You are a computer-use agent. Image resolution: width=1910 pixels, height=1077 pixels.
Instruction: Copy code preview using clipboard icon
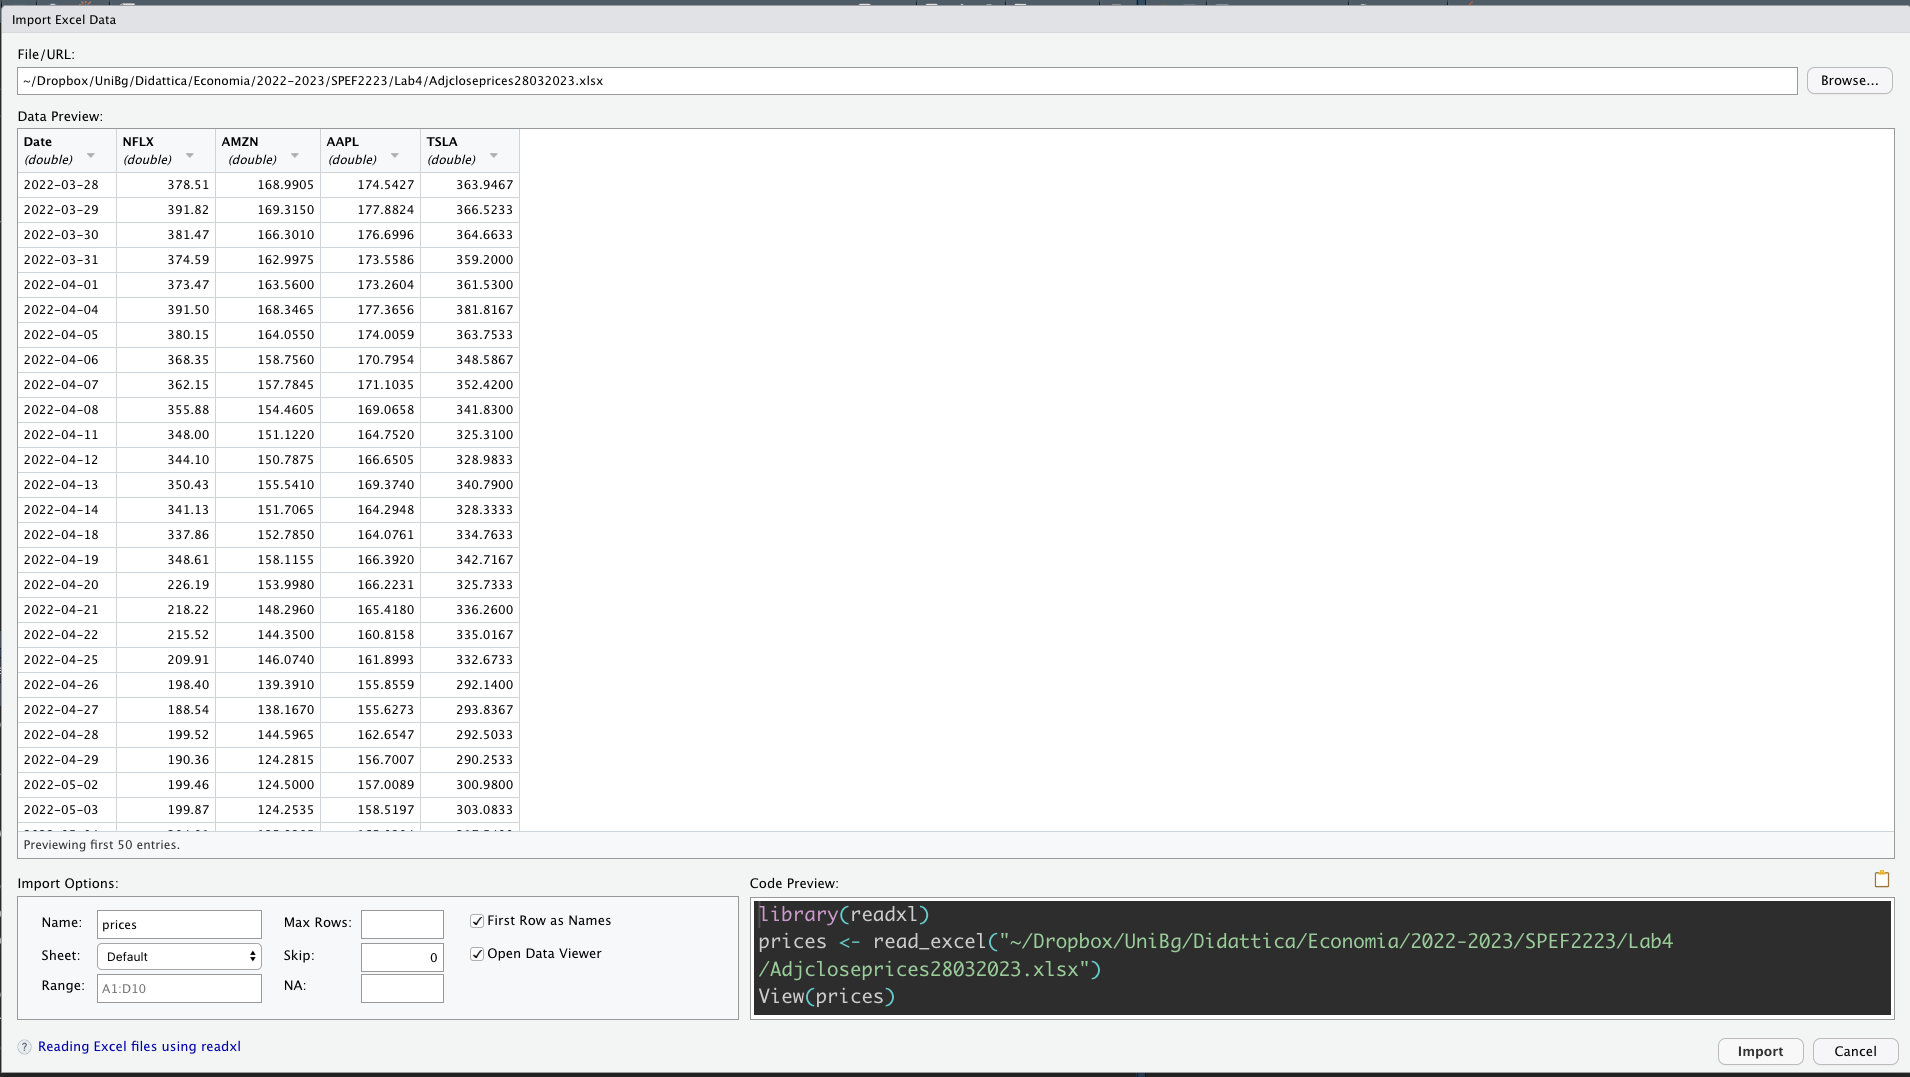(x=1881, y=880)
